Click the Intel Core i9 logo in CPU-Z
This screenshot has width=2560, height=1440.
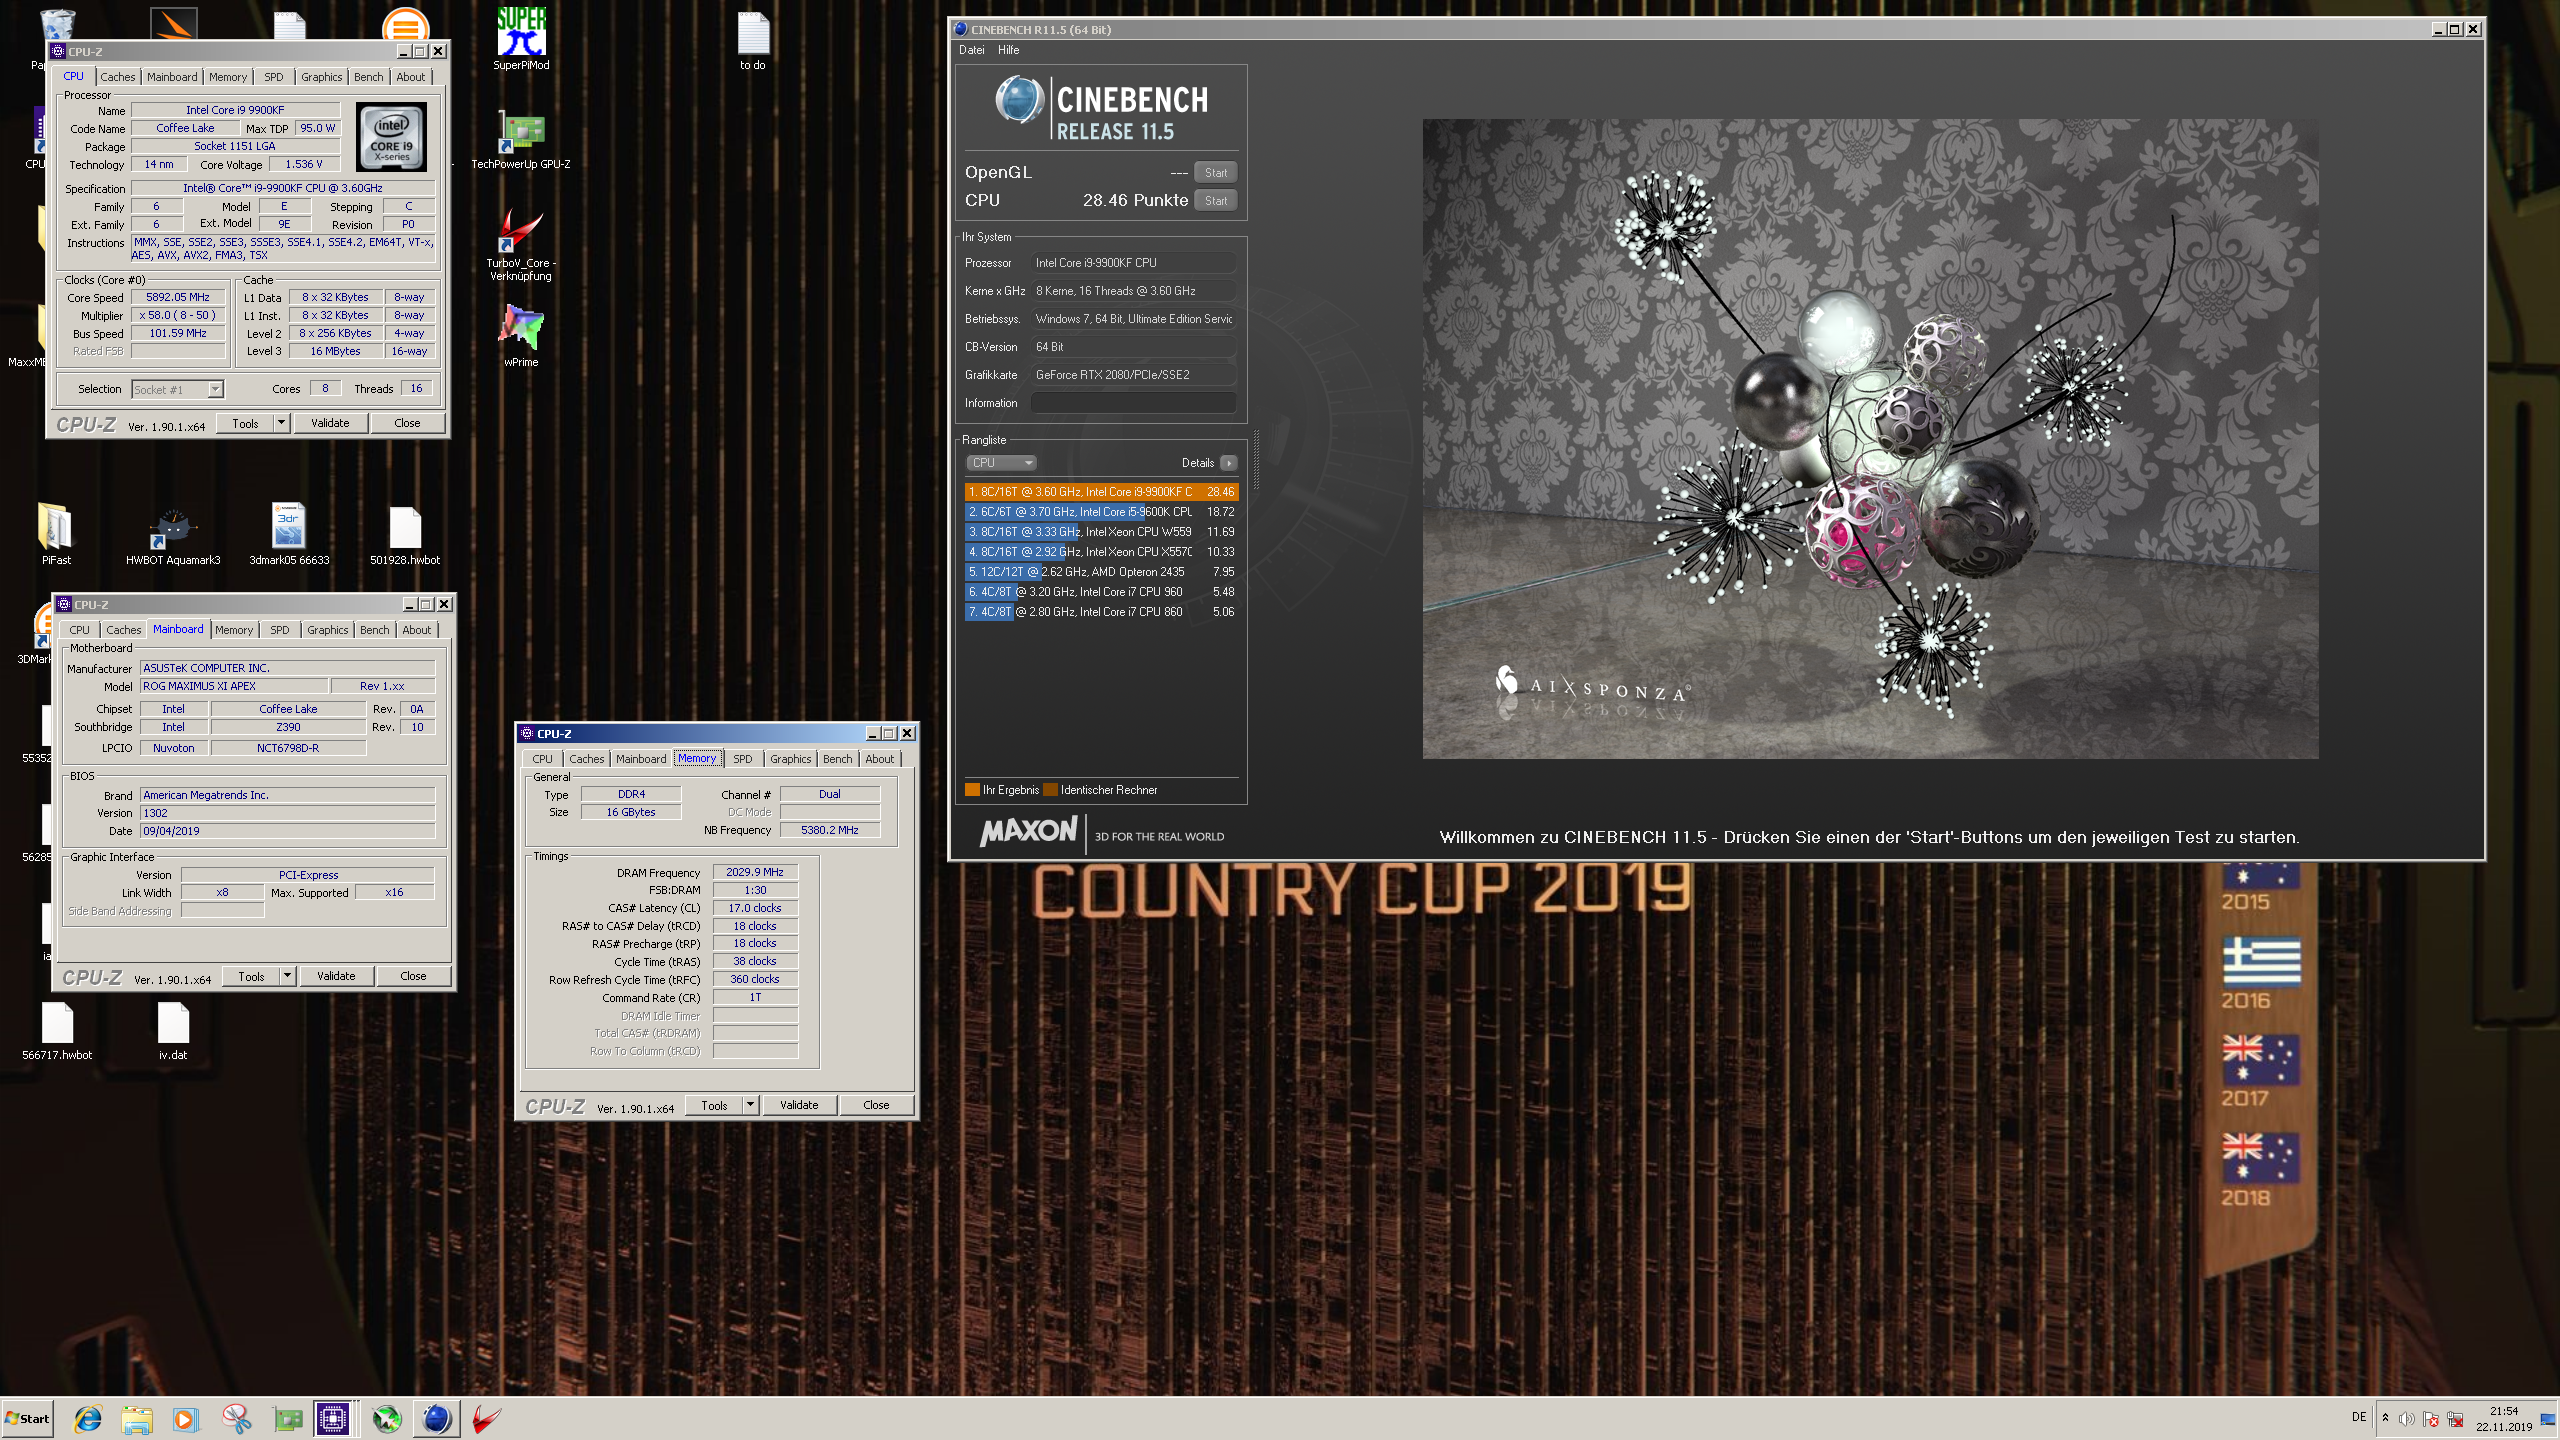(391, 138)
